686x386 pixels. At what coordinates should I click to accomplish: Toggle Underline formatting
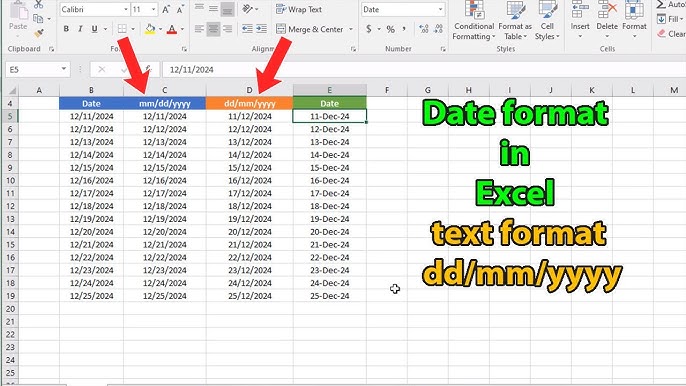(x=94, y=29)
